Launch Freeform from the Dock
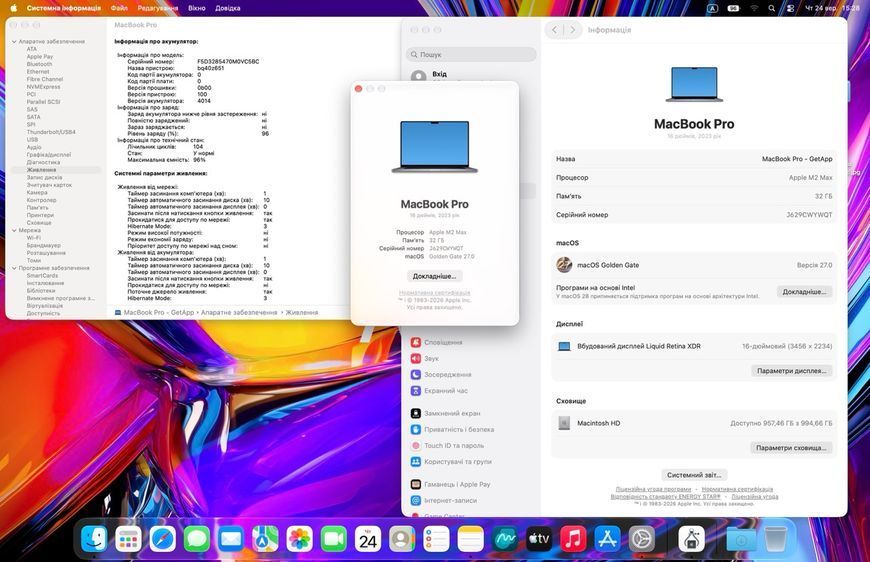The image size is (870, 562). click(x=505, y=539)
